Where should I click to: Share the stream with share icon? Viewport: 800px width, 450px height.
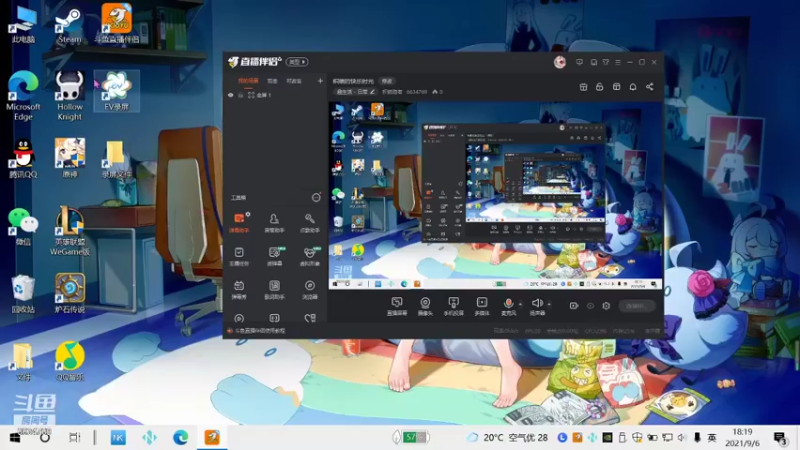tap(649, 87)
